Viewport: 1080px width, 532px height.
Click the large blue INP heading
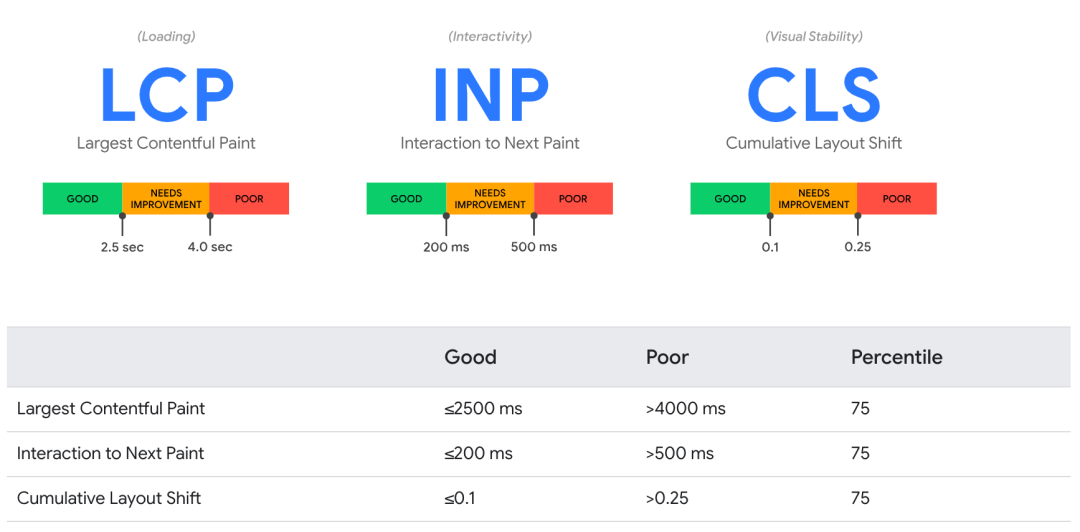pos(490,96)
